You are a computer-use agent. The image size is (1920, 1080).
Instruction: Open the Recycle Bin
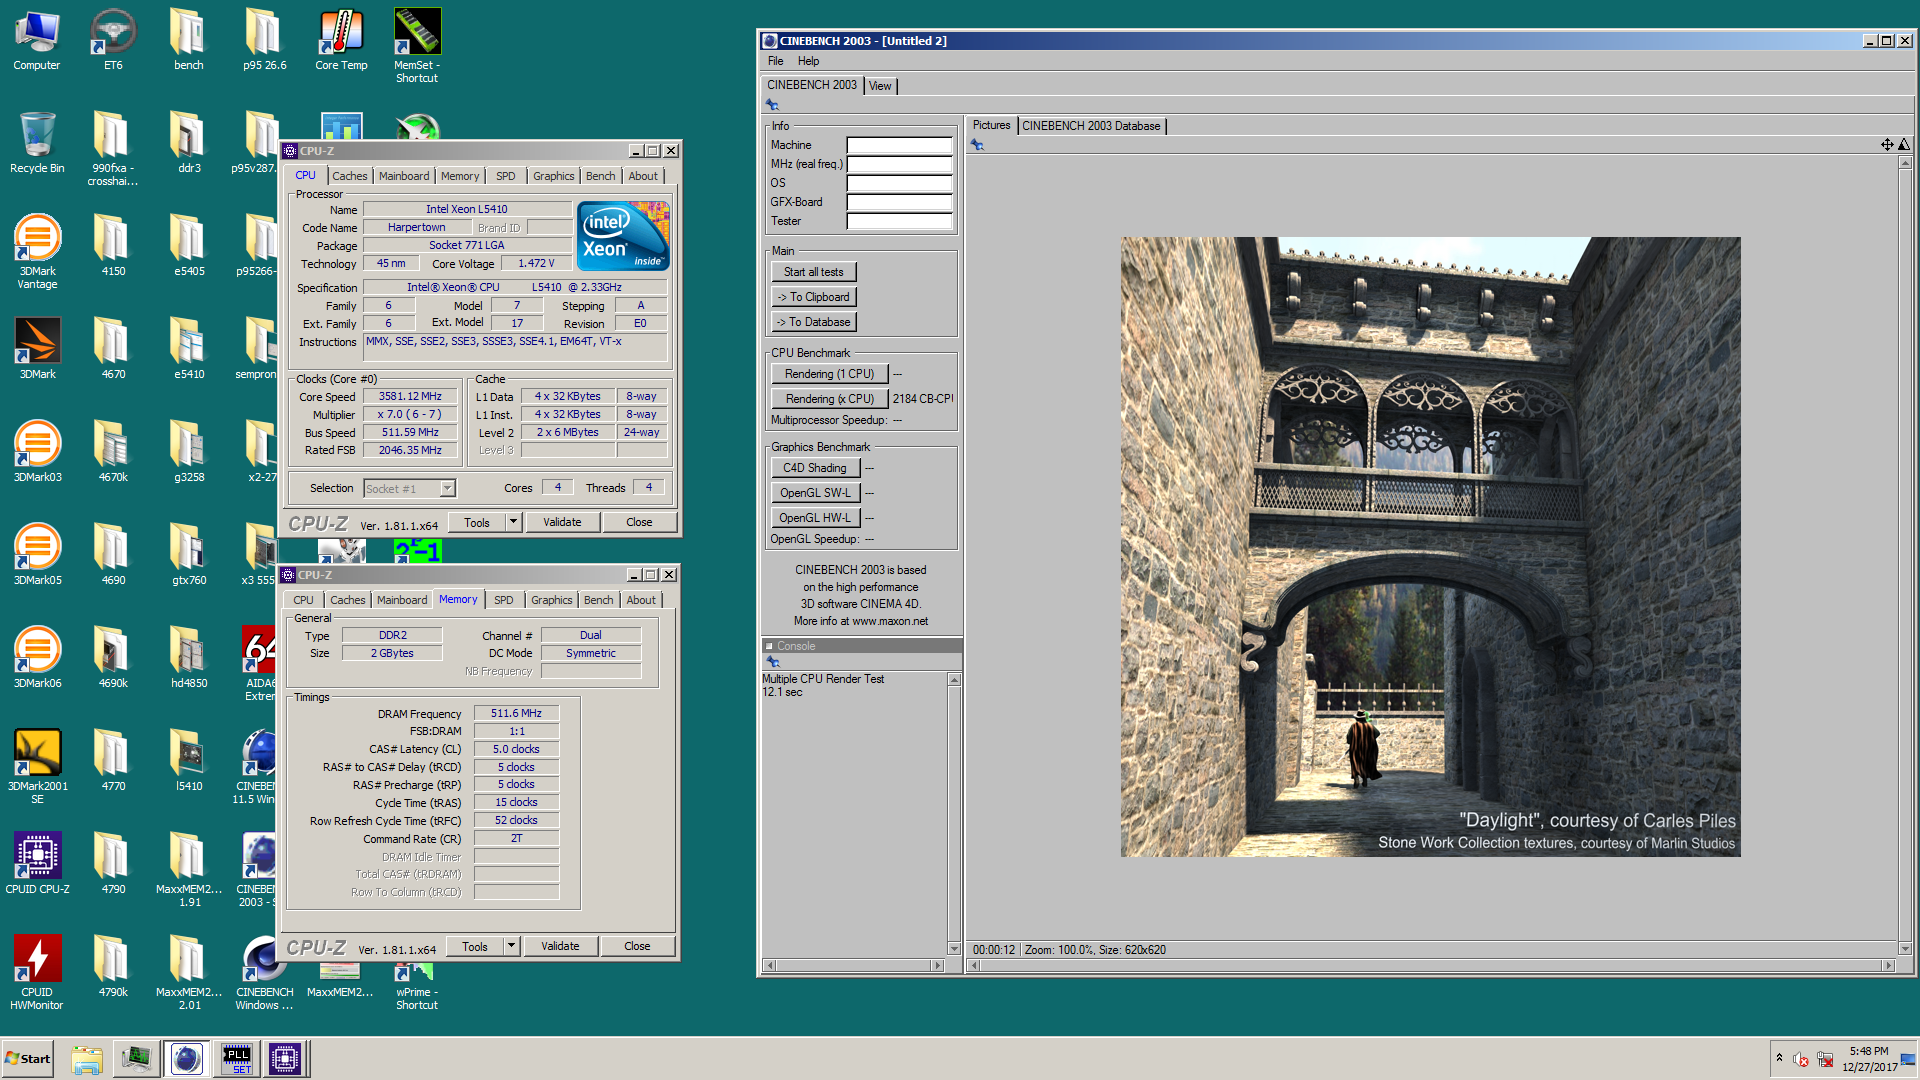37,142
